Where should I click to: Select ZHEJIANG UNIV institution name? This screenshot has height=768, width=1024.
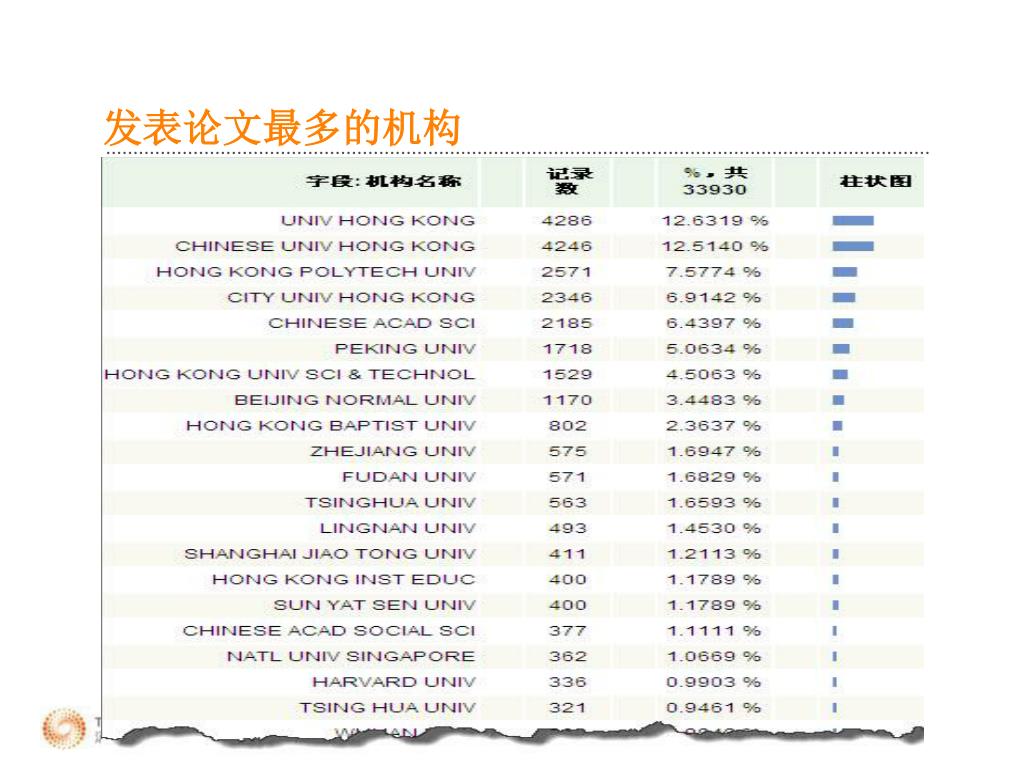pyautogui.click(x=392, y=451)
